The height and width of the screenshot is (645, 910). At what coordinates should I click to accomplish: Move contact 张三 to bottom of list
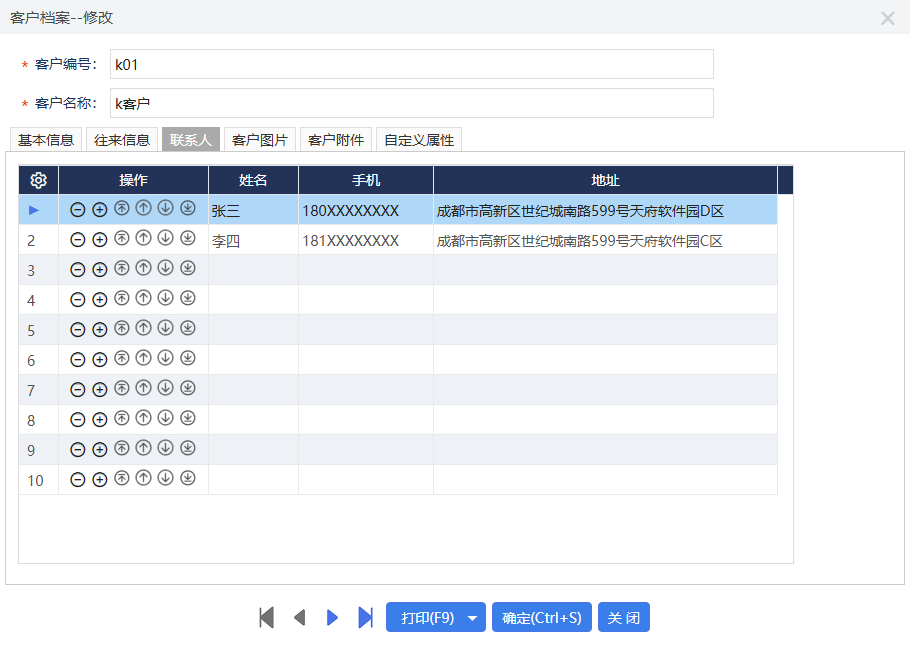pos(188,209)
